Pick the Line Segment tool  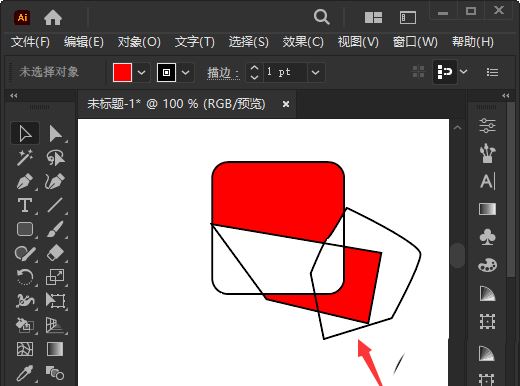click(x=55, y=205)
